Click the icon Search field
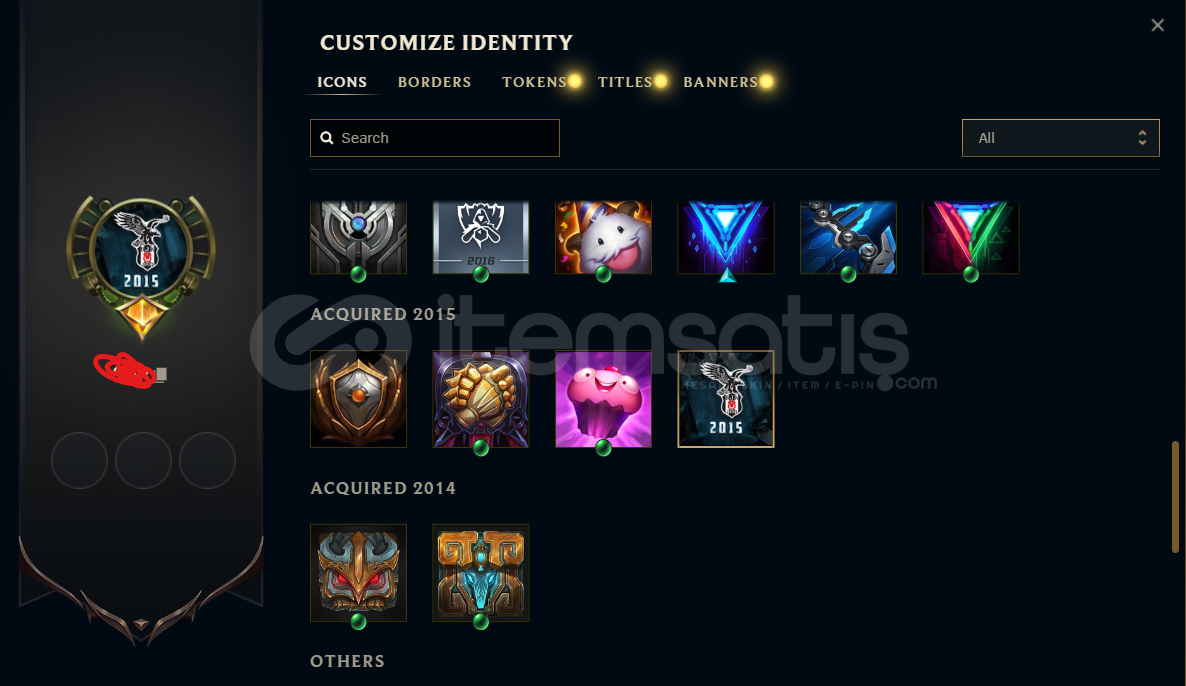1186x686 pixels. [435, 138]
